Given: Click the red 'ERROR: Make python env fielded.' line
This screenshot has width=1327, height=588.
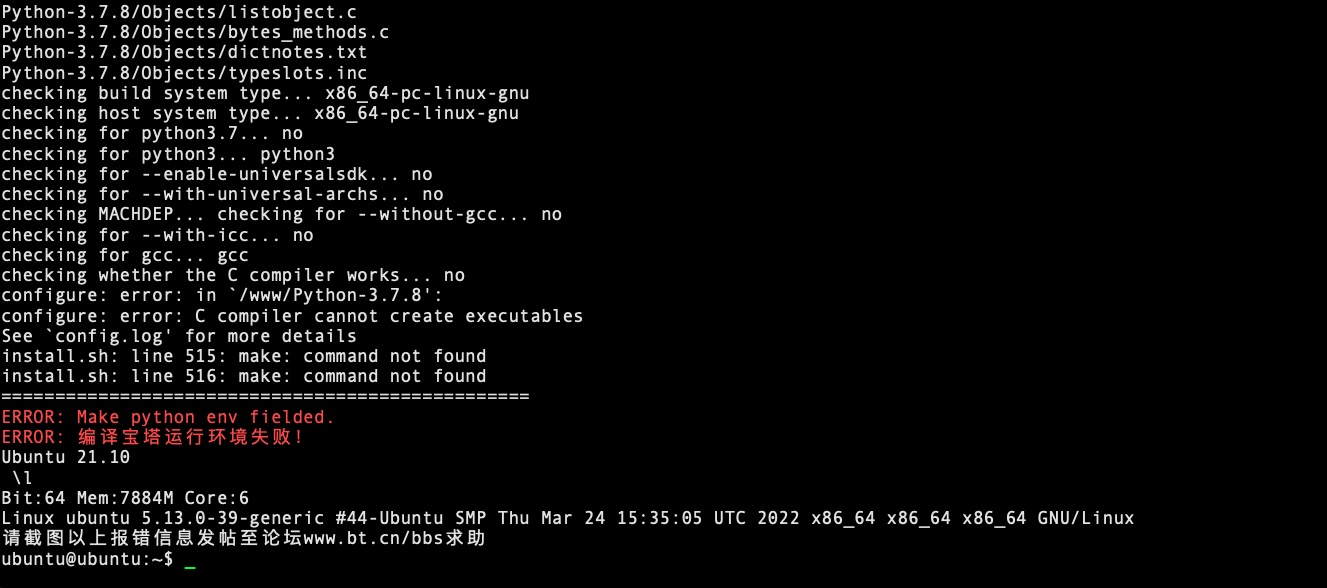Looking at the screenshot, I should tap(168, 417).
